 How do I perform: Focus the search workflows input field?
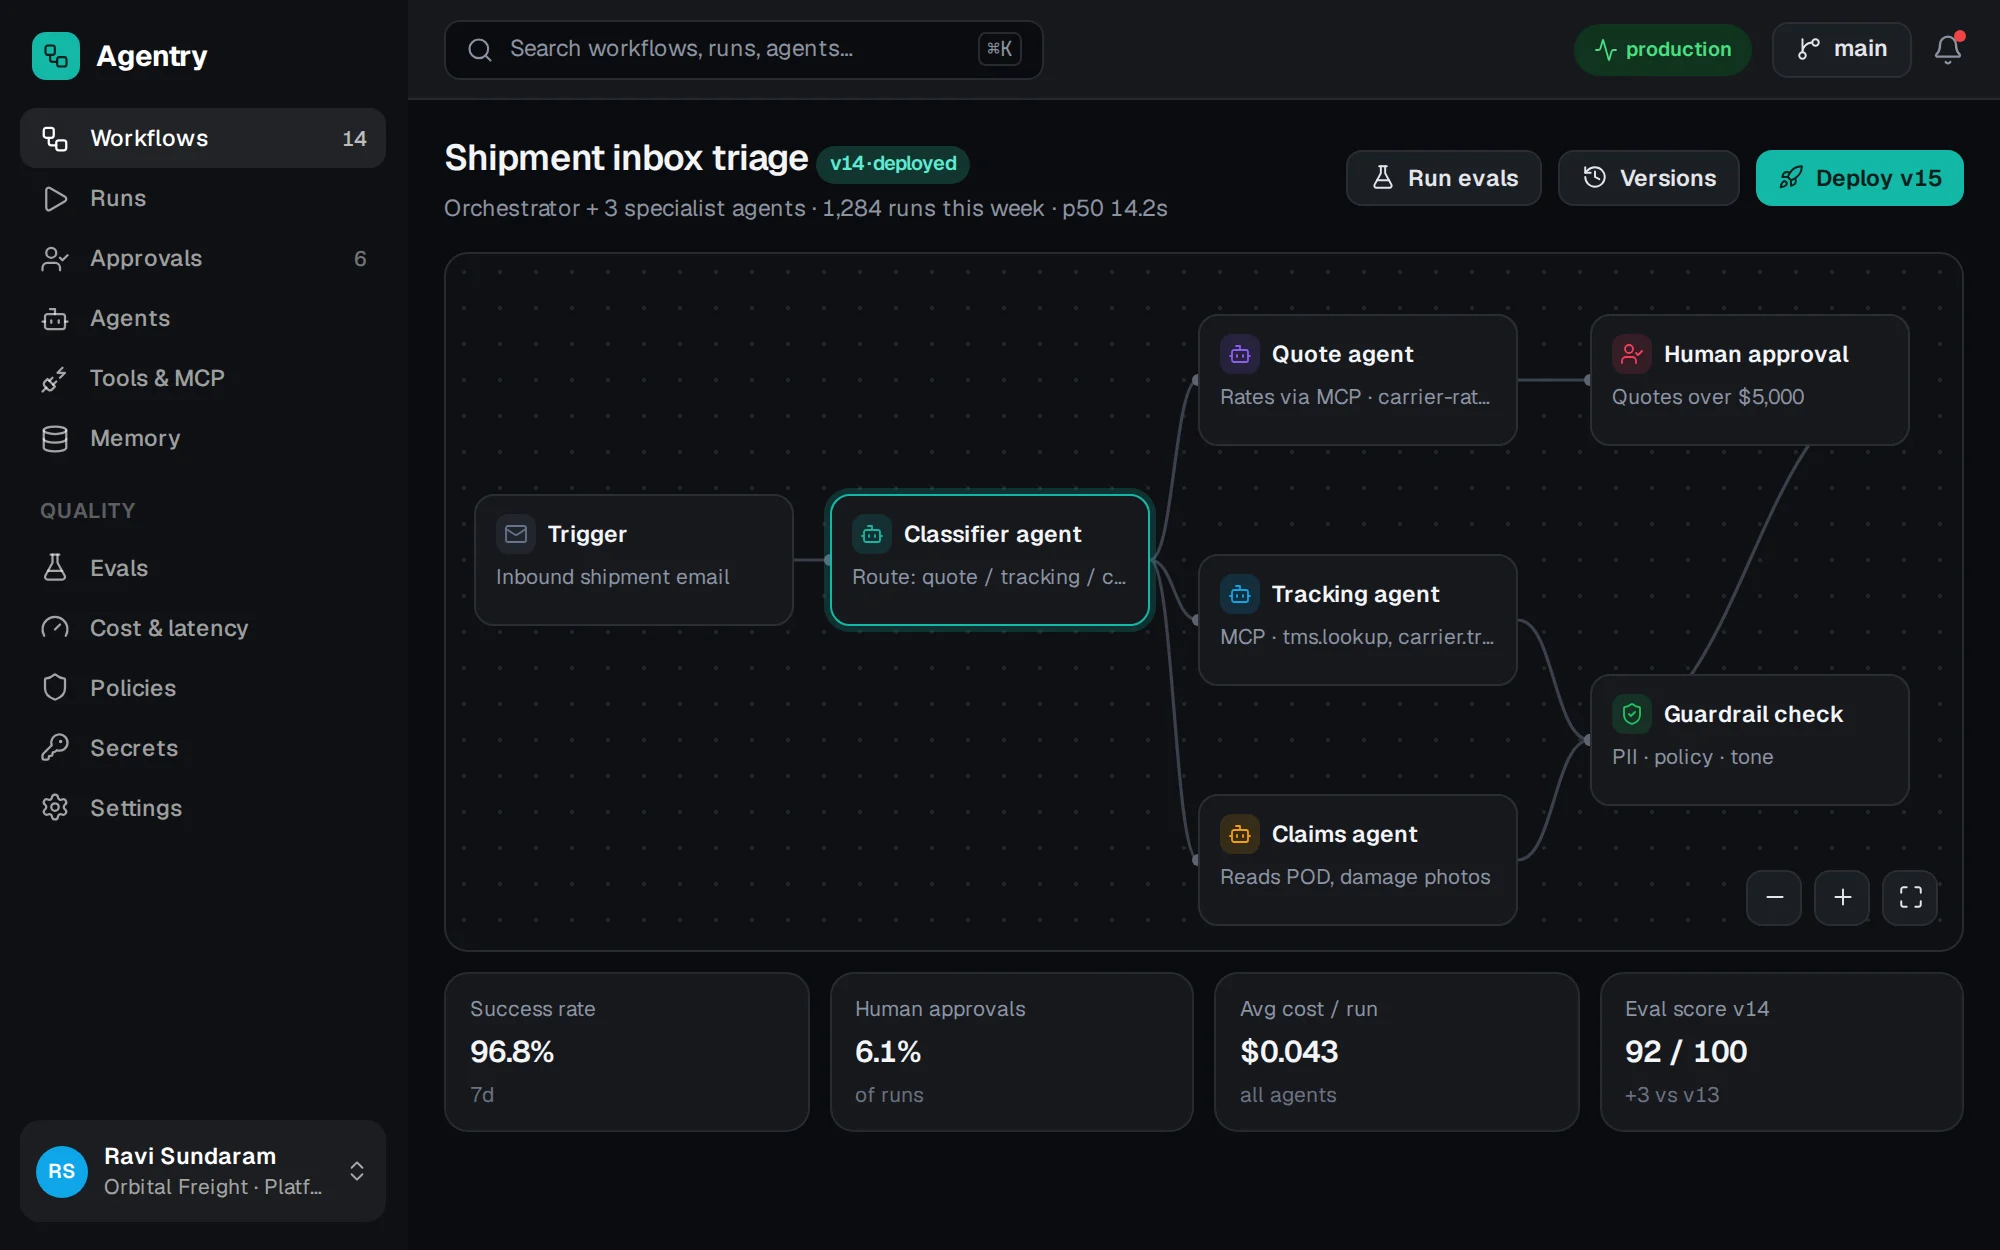pyautogui.click(x=744, y=50)
